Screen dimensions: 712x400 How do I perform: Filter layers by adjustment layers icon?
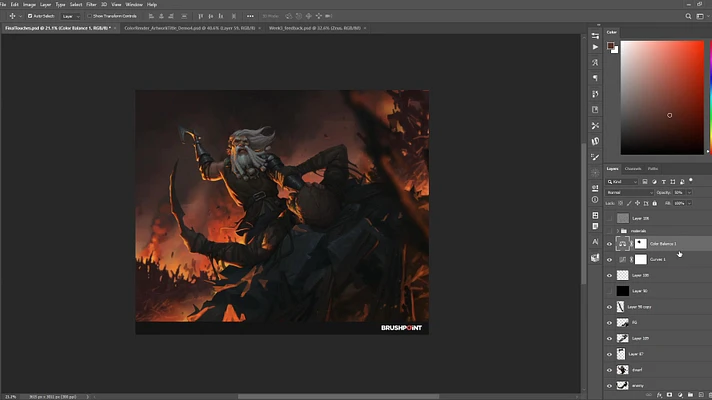point(654,182)
